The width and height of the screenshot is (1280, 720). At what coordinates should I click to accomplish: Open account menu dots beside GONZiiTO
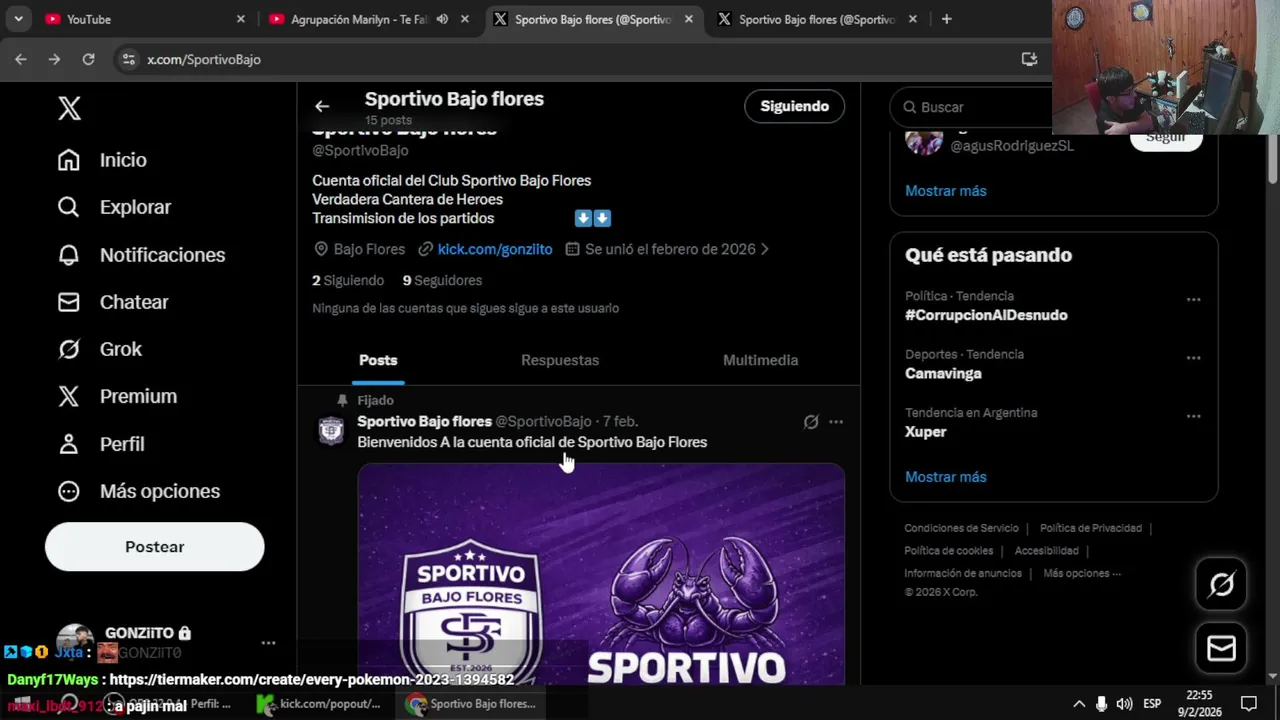pyautogui.click(x=268, y=643)
